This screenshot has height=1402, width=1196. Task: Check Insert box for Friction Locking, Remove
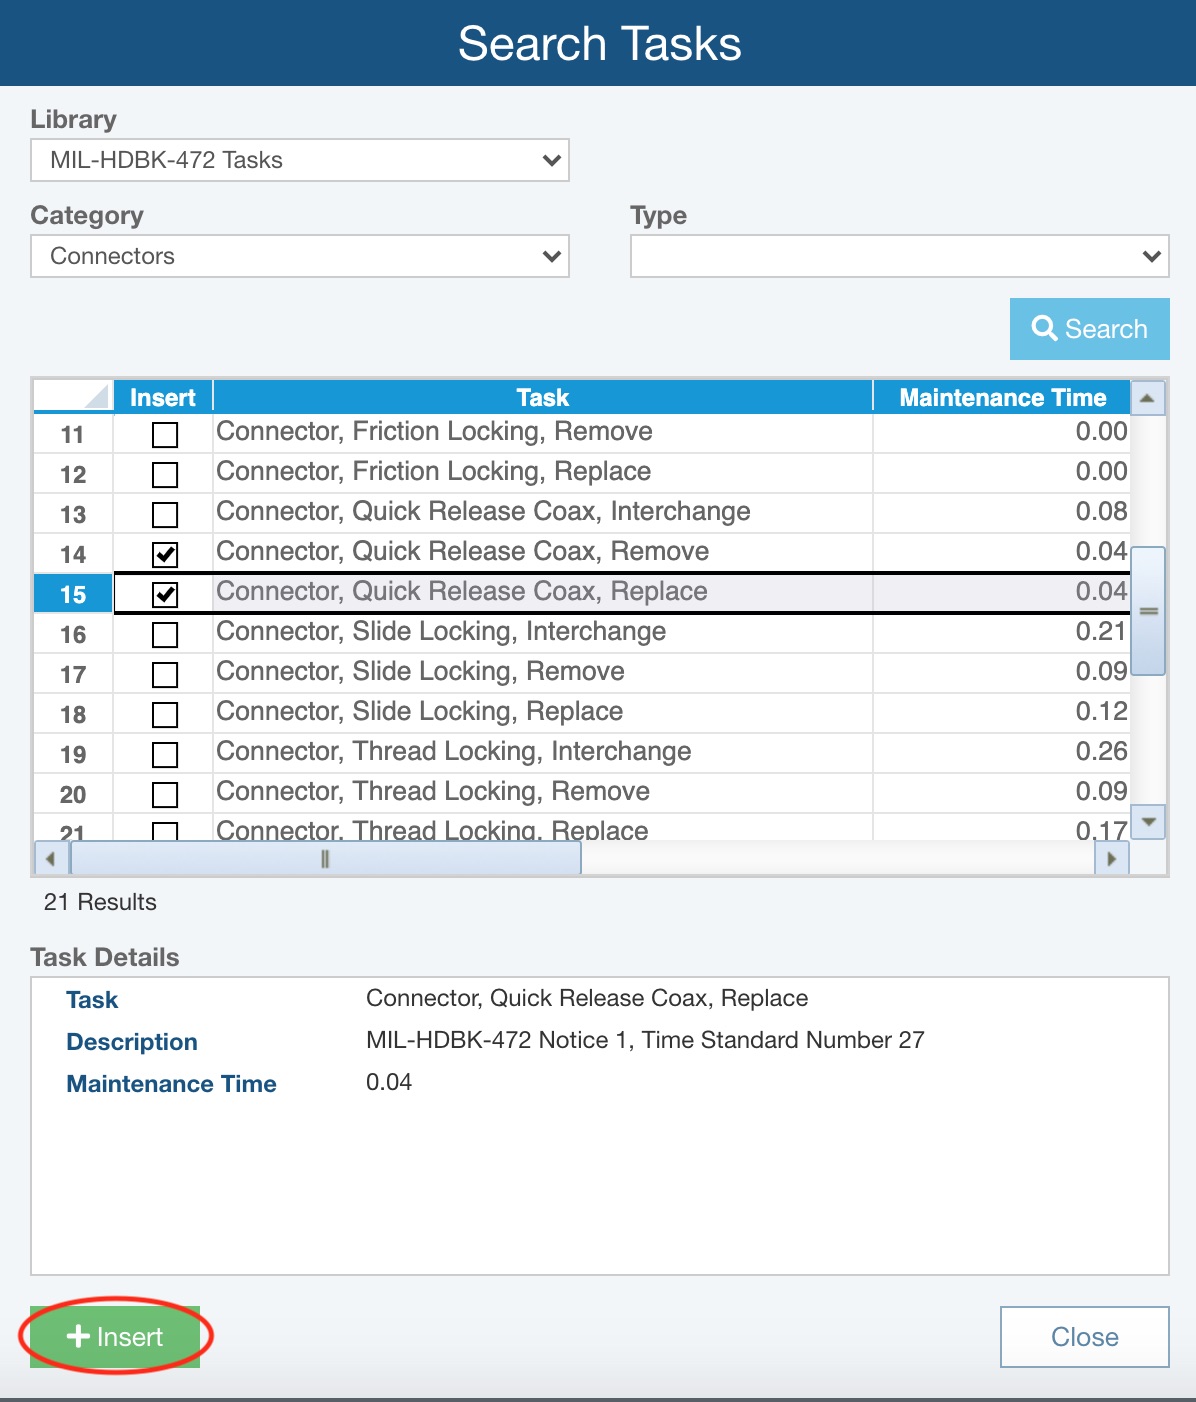pyautogui.click(x=165, y=435)
